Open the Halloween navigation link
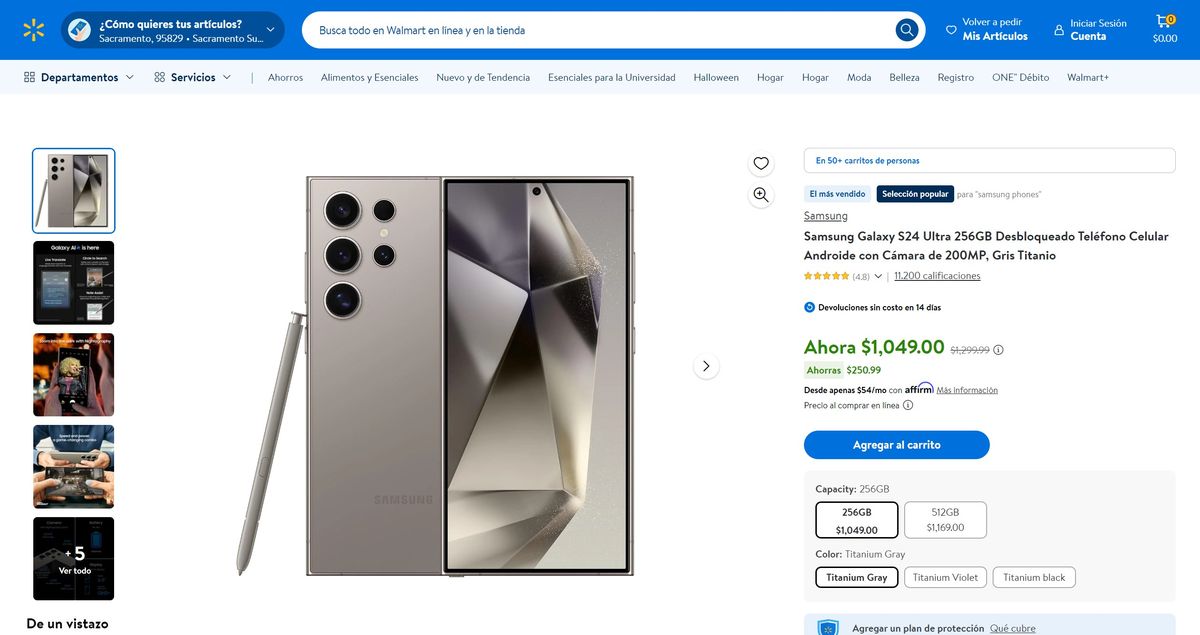 [716, 77]
